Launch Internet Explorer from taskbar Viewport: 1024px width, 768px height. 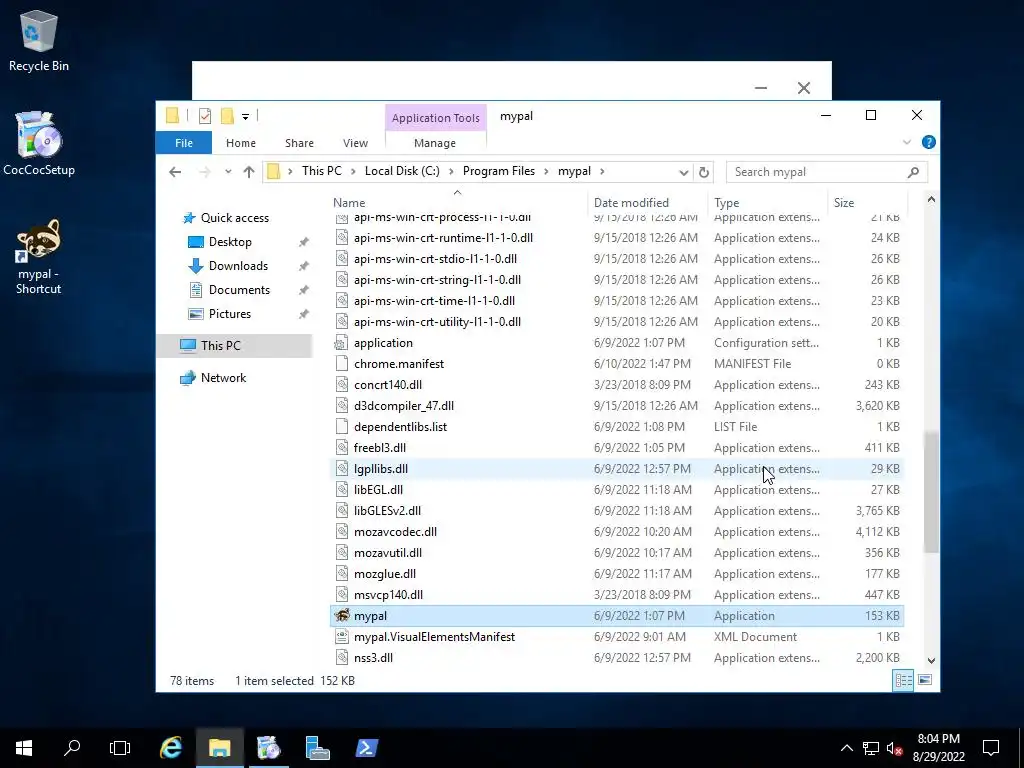tap(171, 748)
